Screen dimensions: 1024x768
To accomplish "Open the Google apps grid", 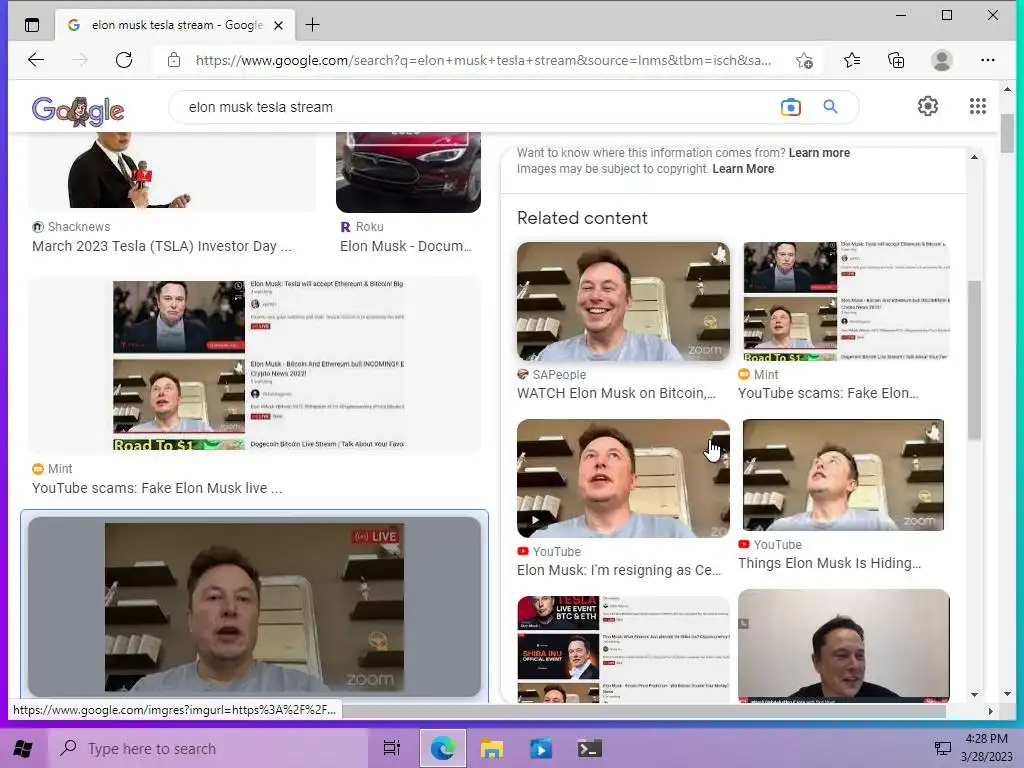I will (x=978, y=106).
